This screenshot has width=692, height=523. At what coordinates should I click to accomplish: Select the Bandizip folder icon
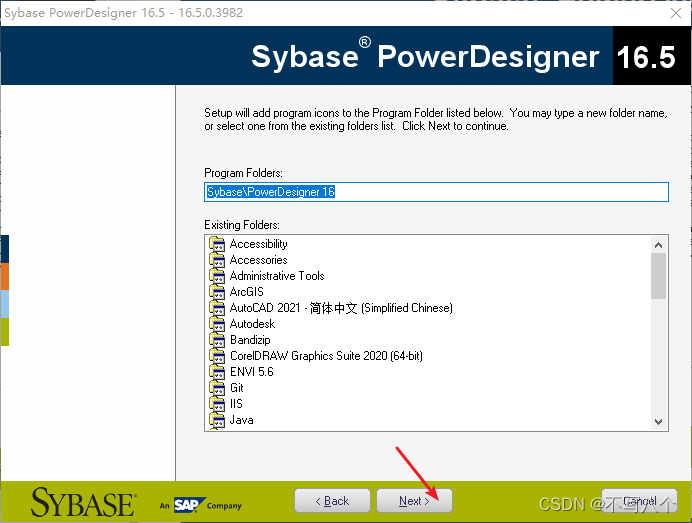coord(217,340)
